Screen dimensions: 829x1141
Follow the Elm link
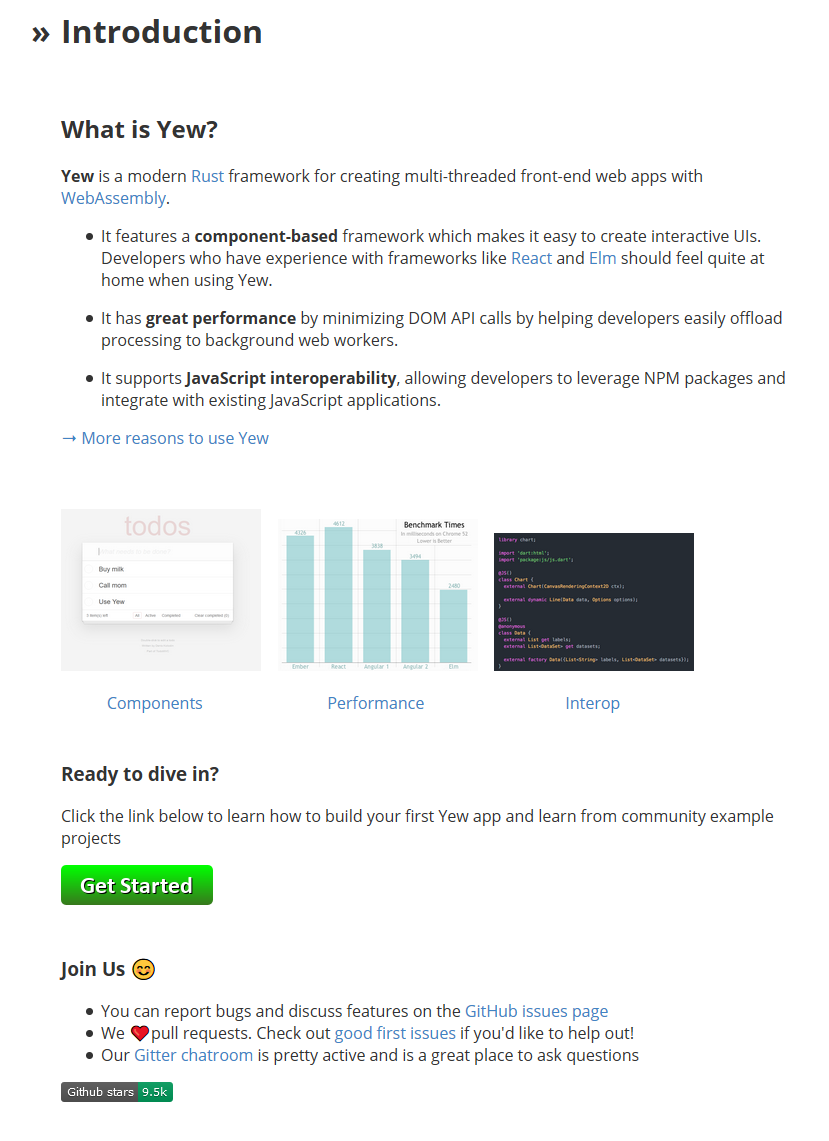pyautogui.click(x=603, y=258)
